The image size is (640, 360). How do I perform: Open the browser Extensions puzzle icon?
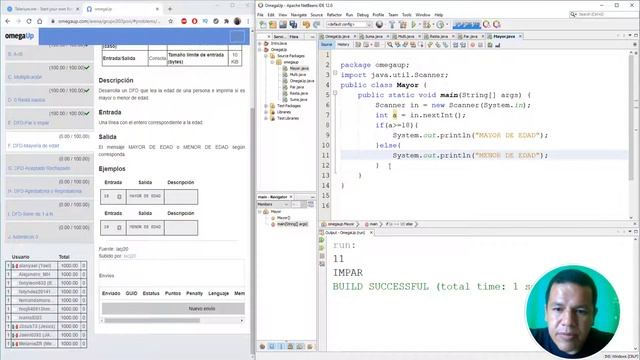pyautogui.click(x=227, y=21)
